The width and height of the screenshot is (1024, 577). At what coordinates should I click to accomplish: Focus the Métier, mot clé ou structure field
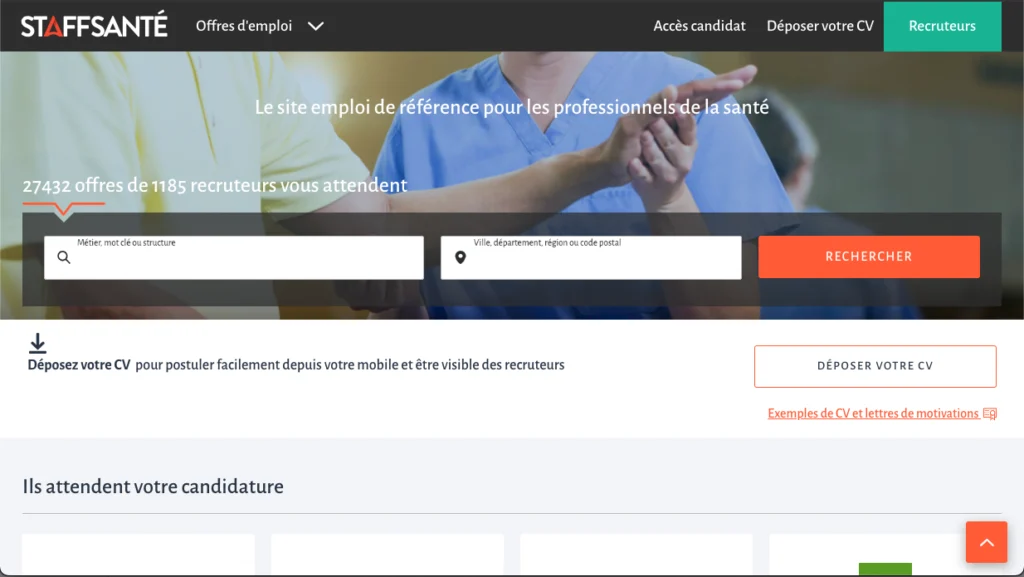234,258
